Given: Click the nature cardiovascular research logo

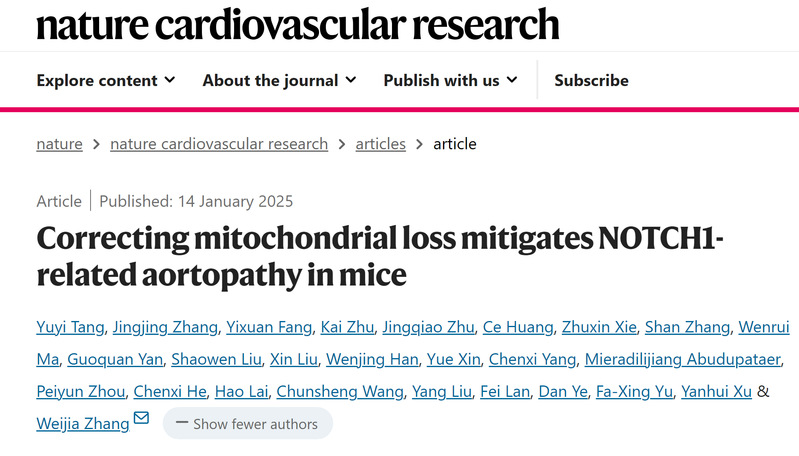Looking at the screenshot, I should coord(297,24).
